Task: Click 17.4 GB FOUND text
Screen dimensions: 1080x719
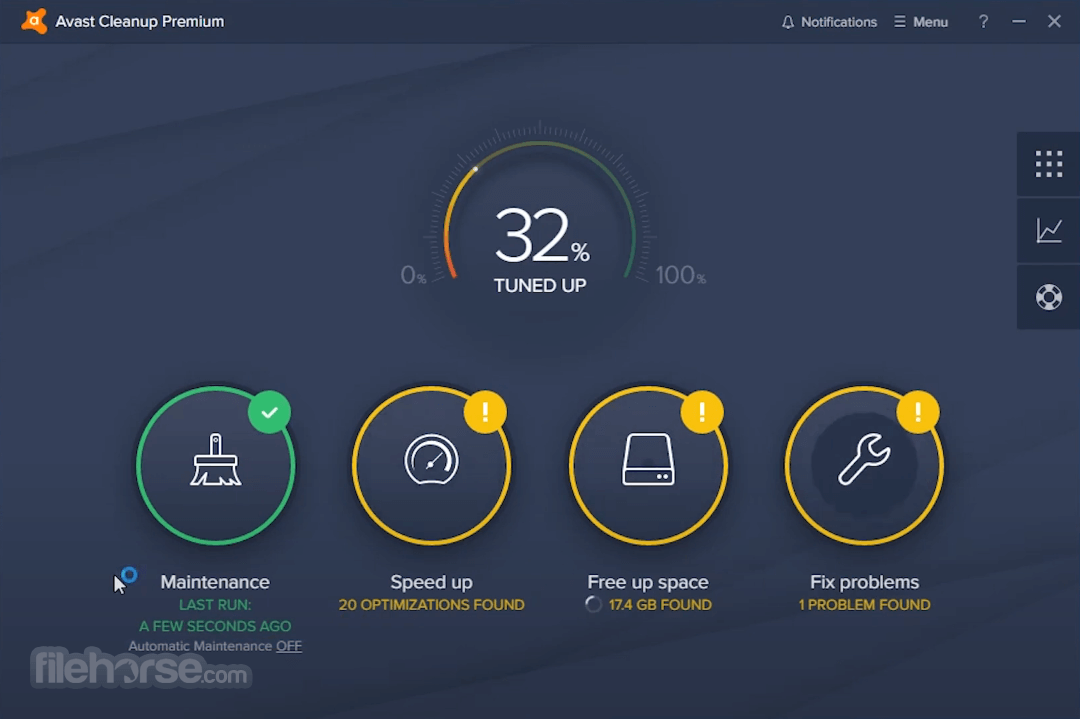Action: tap(660, 605)
